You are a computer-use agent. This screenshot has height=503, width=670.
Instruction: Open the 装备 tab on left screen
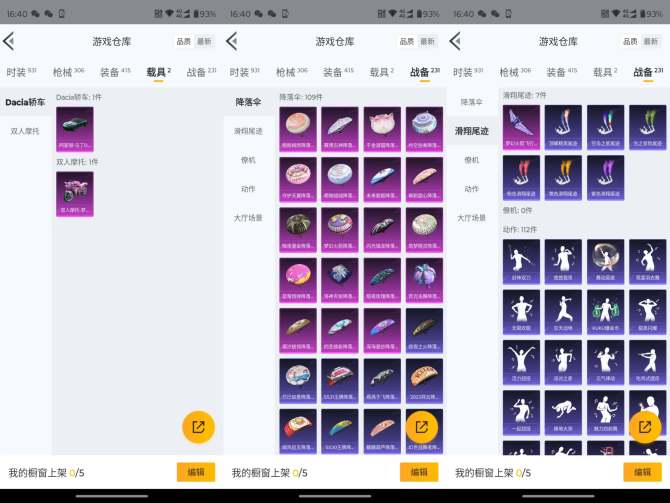tap(115, 72)
